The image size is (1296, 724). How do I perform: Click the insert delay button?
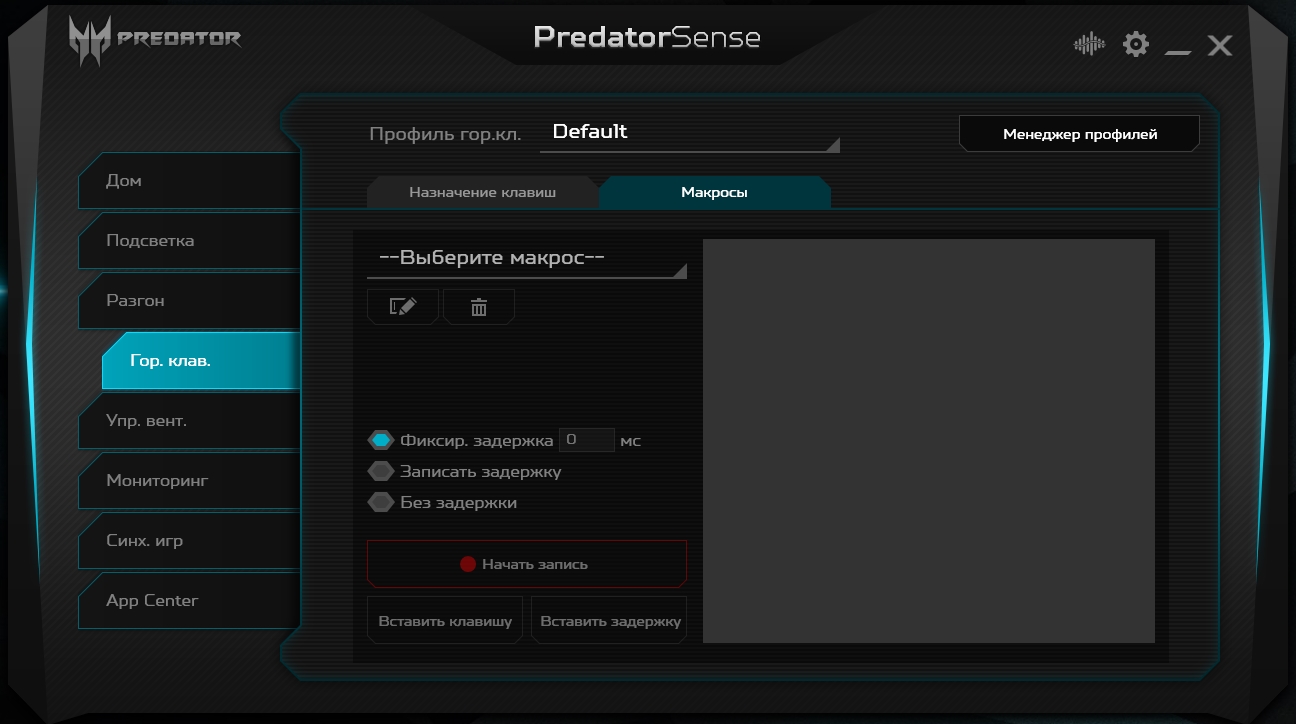click(x=610, y=621)
